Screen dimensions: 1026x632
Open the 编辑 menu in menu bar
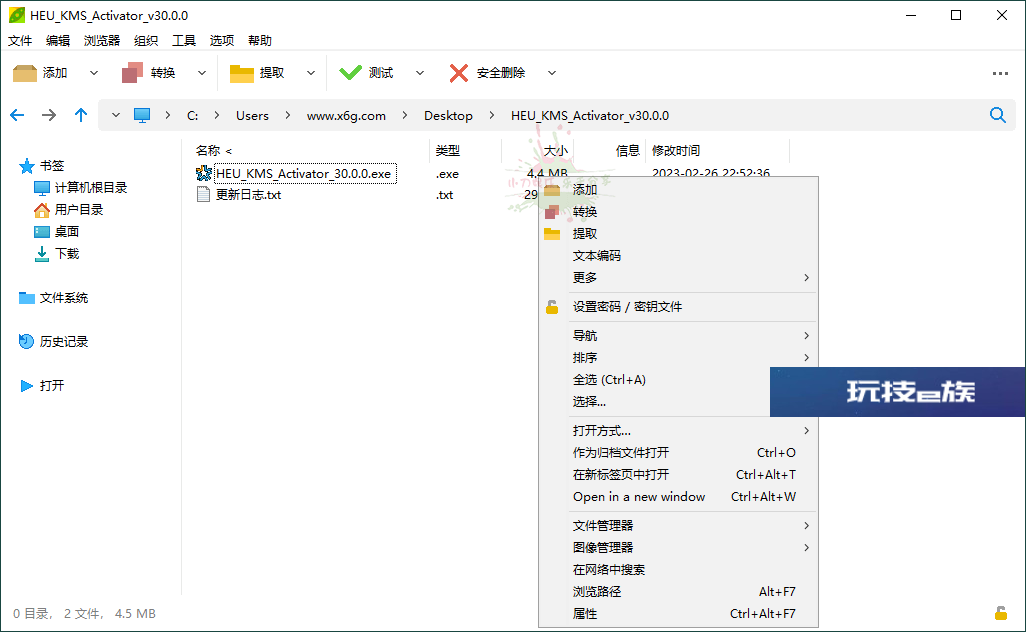(x=58, y=41)
